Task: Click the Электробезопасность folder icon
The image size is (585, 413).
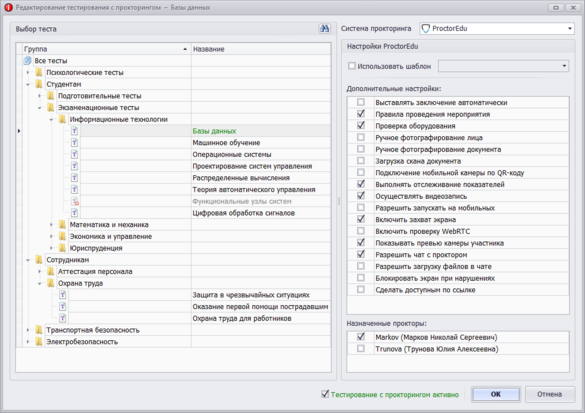Action: click(x=39, y=341)
